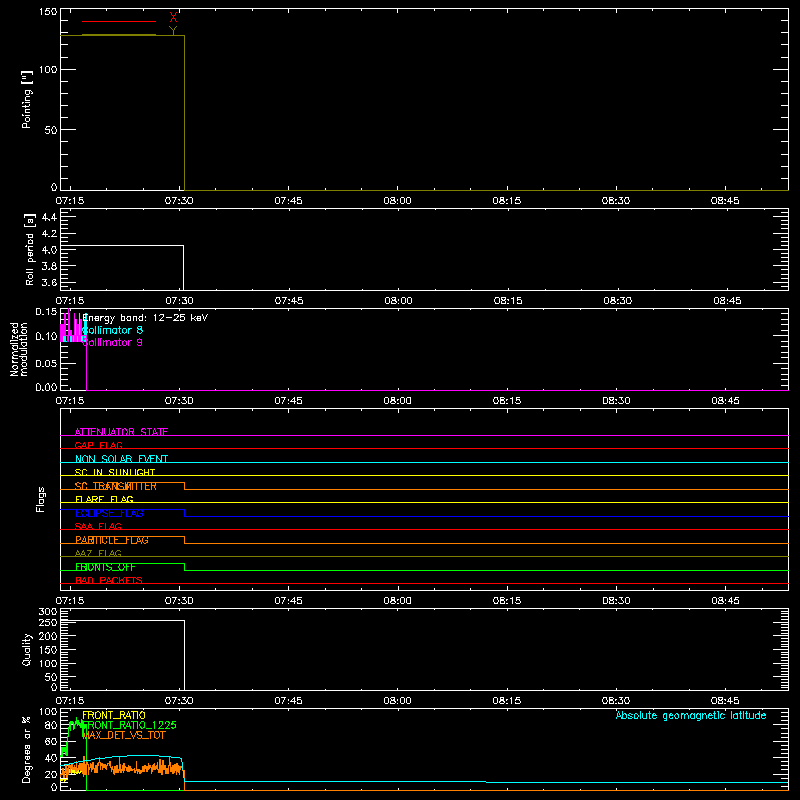Select the ECLIPSE_FLAG label
The image size is (800, 800).
pos(109,513)
